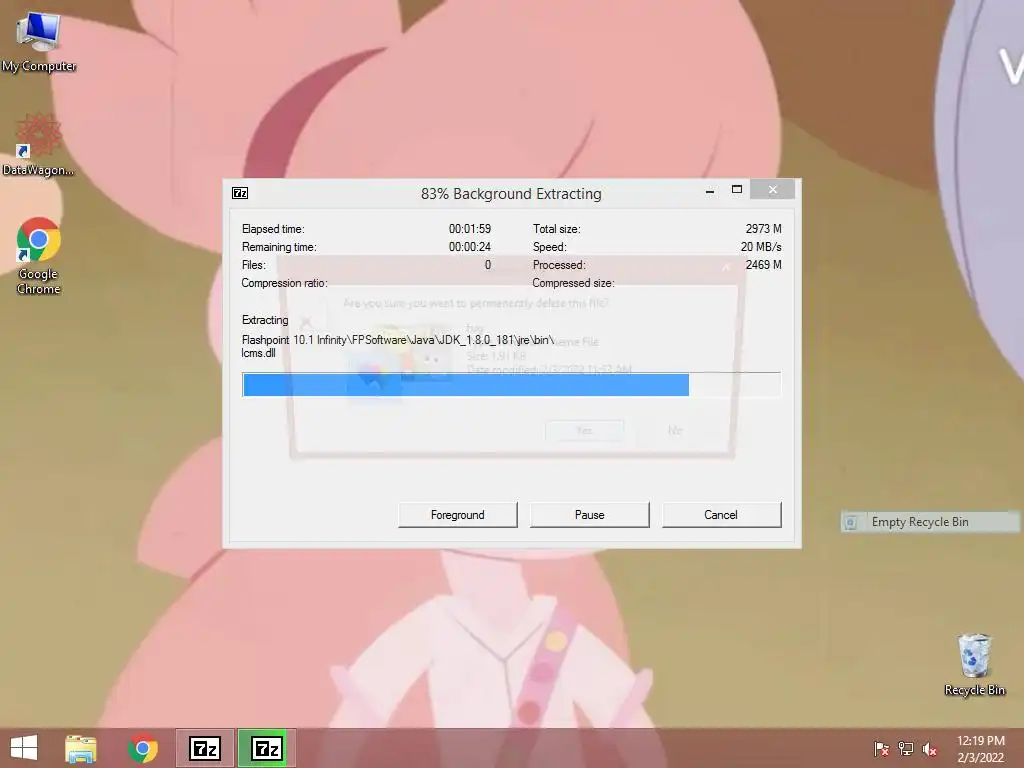Click the muted volume tray icon

click(x=930, y=749)
